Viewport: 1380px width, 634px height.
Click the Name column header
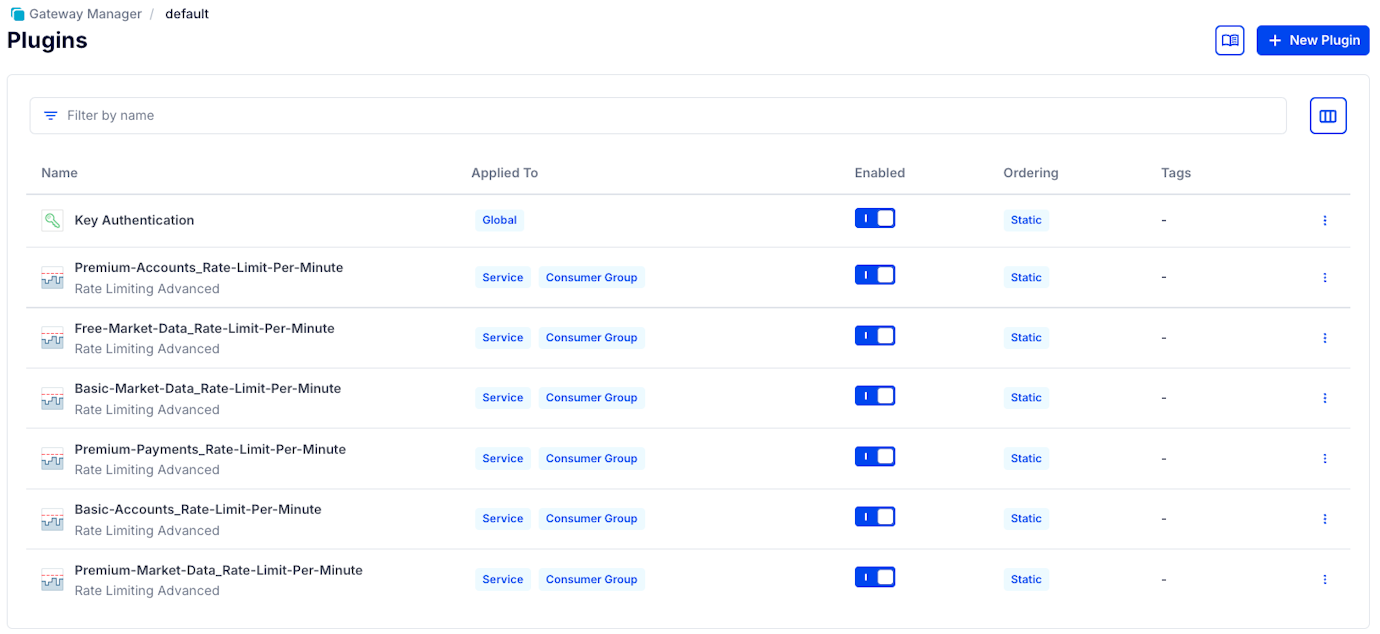(59, 172)
